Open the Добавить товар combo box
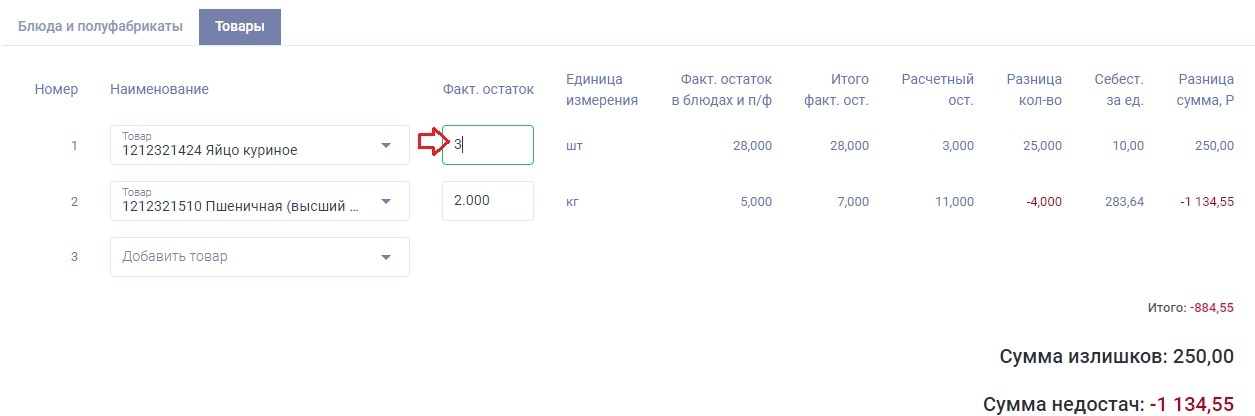1255x416 pixels. 246,257
